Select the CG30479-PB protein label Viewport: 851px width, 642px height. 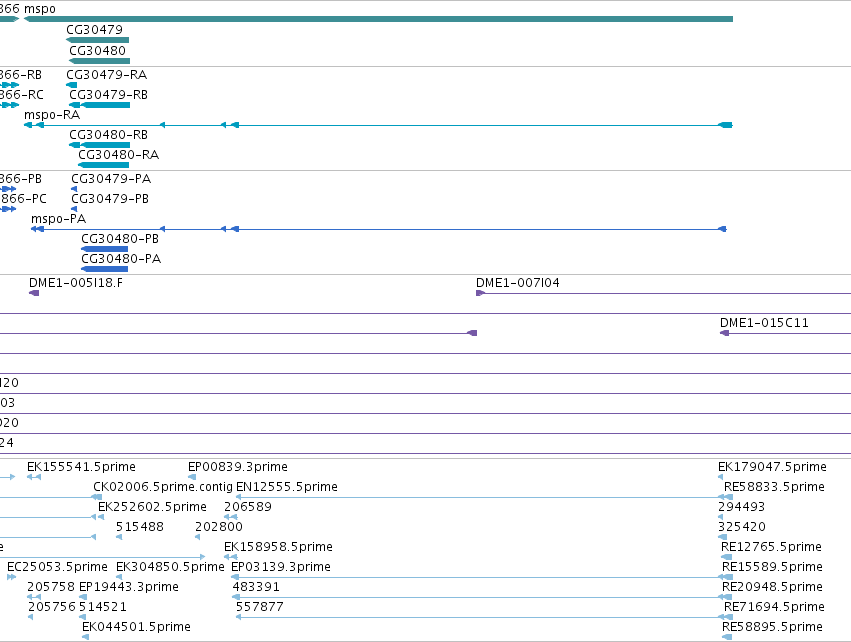[x=110, y=199]
